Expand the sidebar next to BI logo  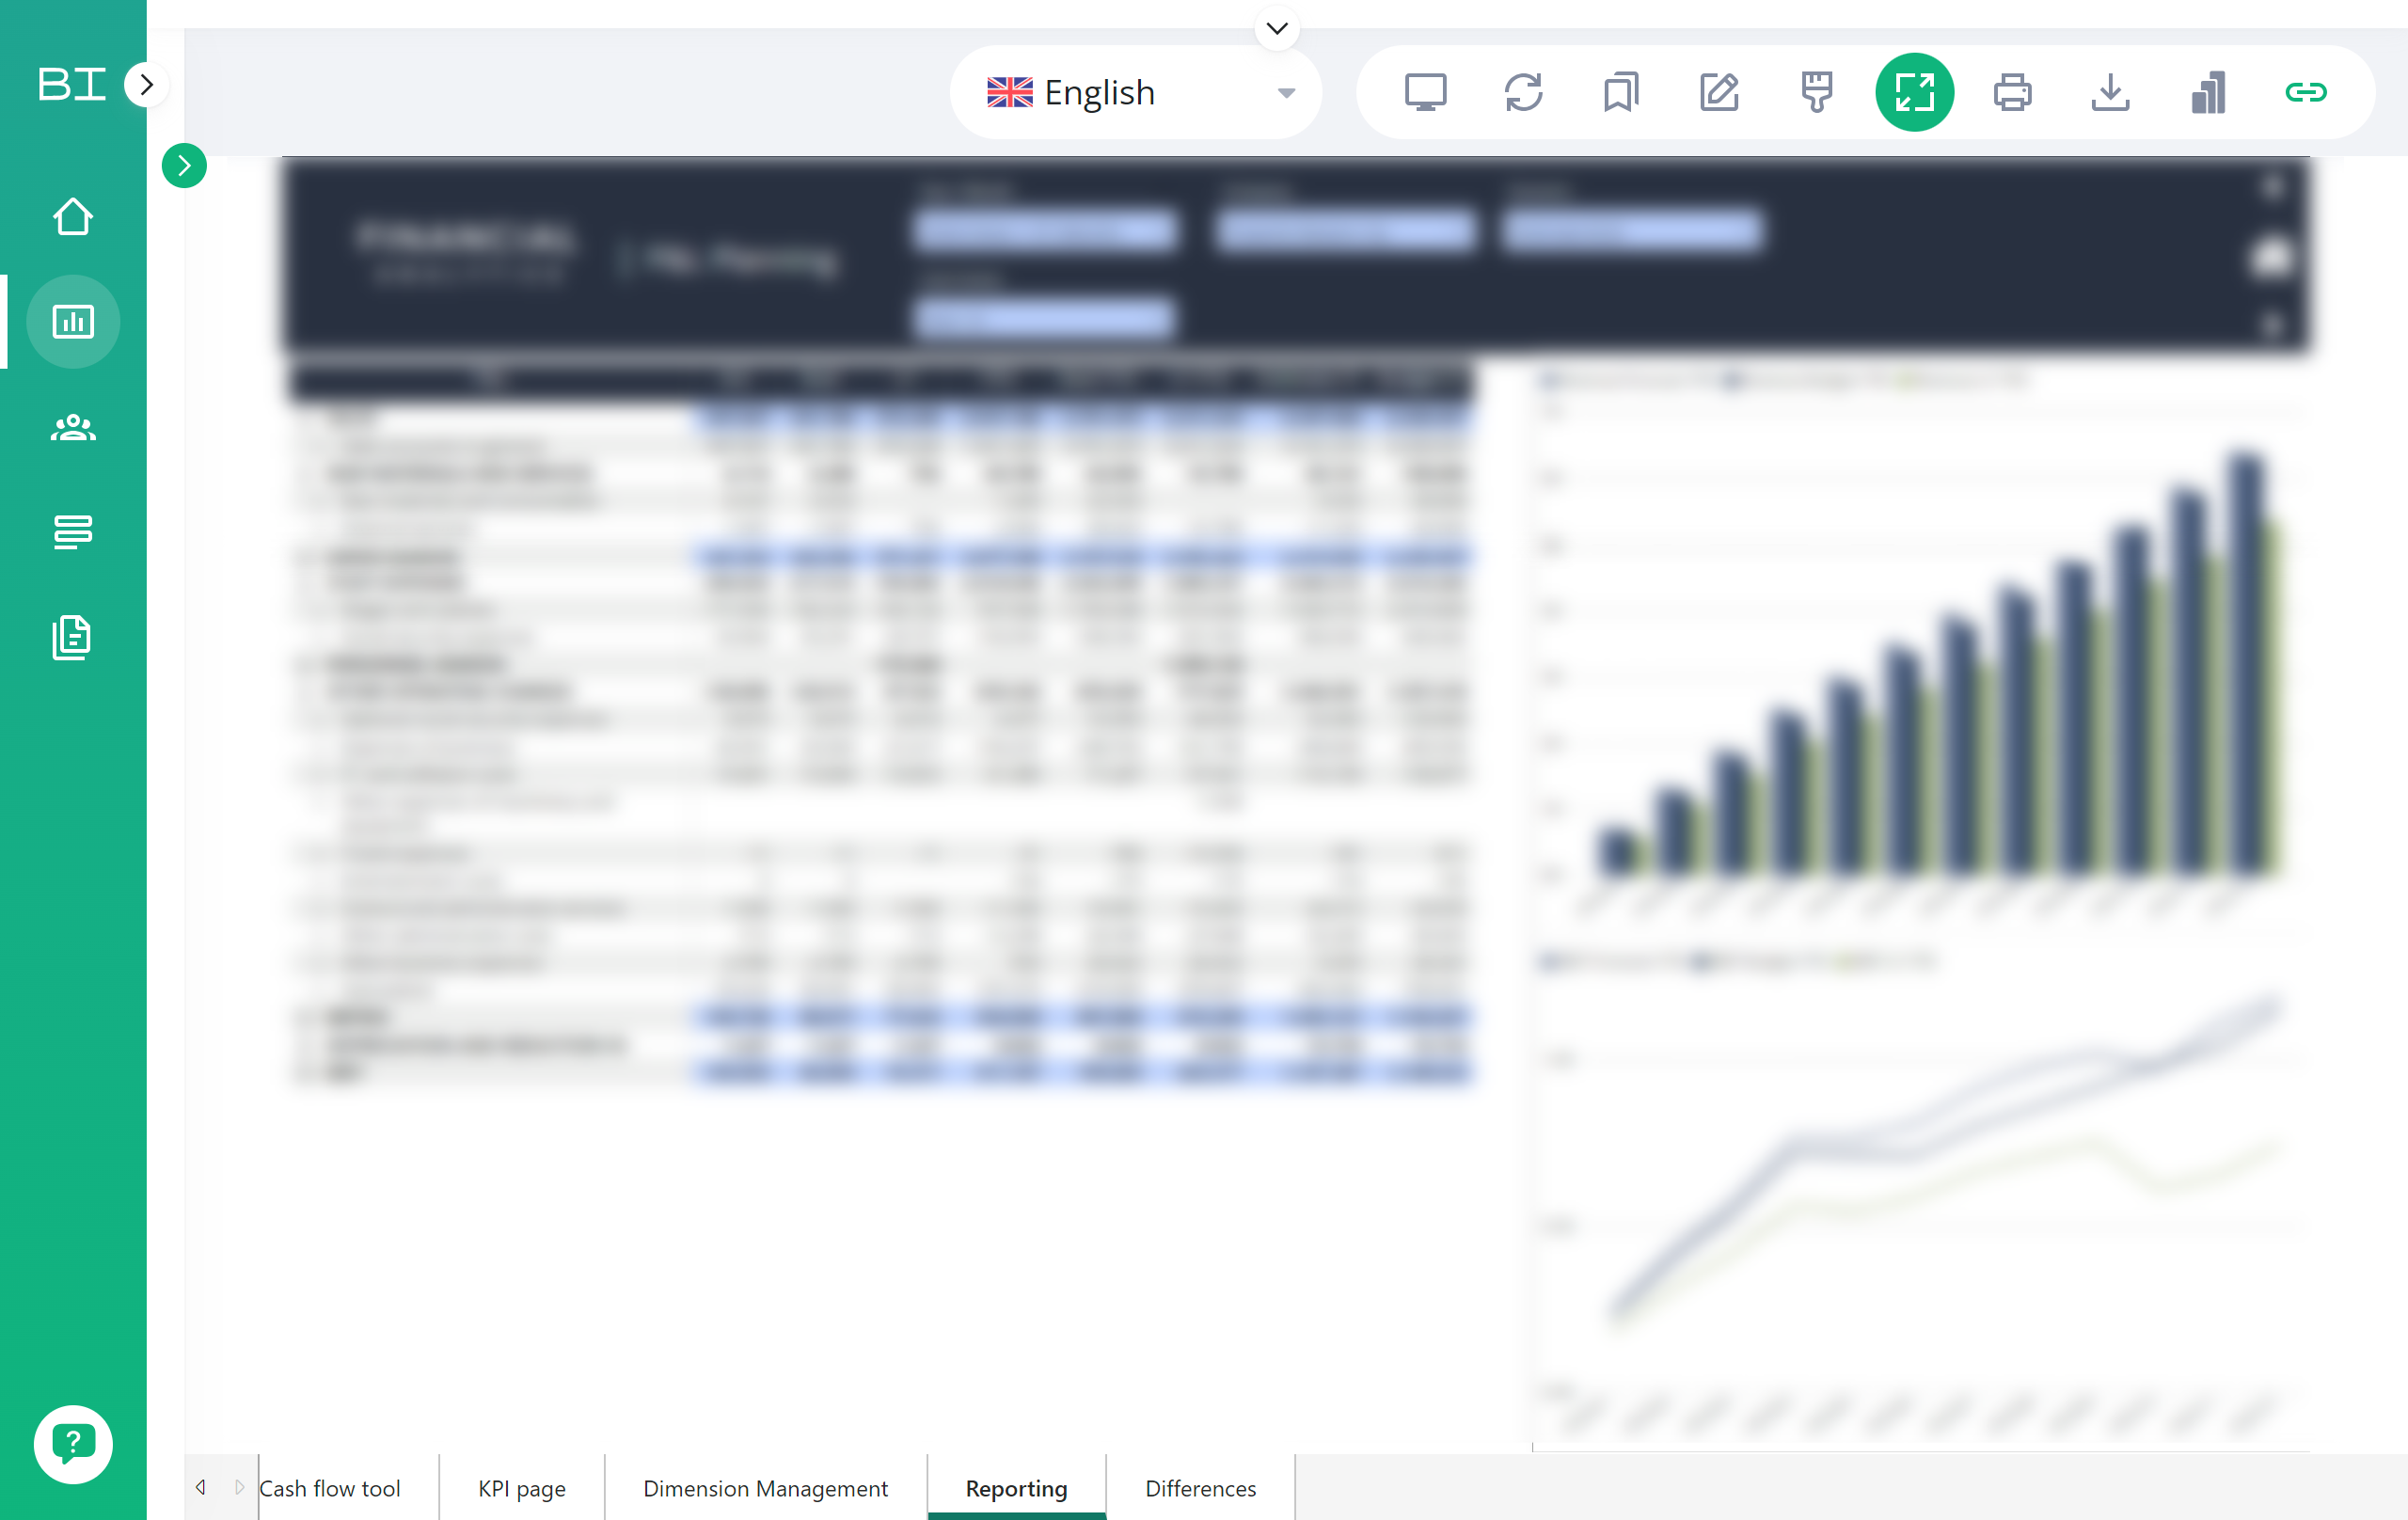pyautogui.click(x=147, y=85)
